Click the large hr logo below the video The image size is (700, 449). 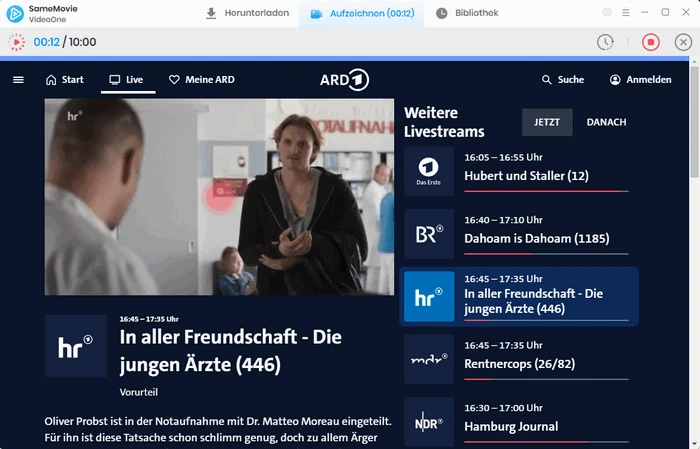pyautogui.click(x=76, y=346)
